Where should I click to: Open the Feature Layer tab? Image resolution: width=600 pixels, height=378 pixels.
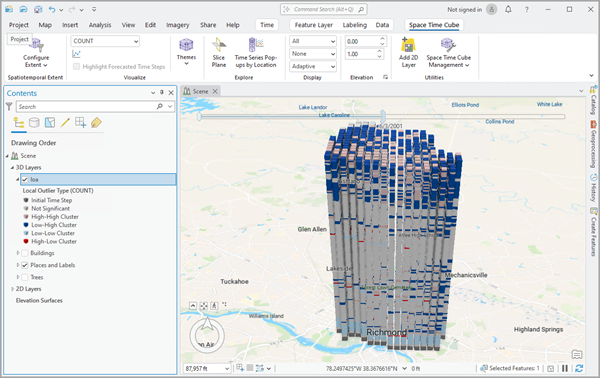click(x=313, y=25)
